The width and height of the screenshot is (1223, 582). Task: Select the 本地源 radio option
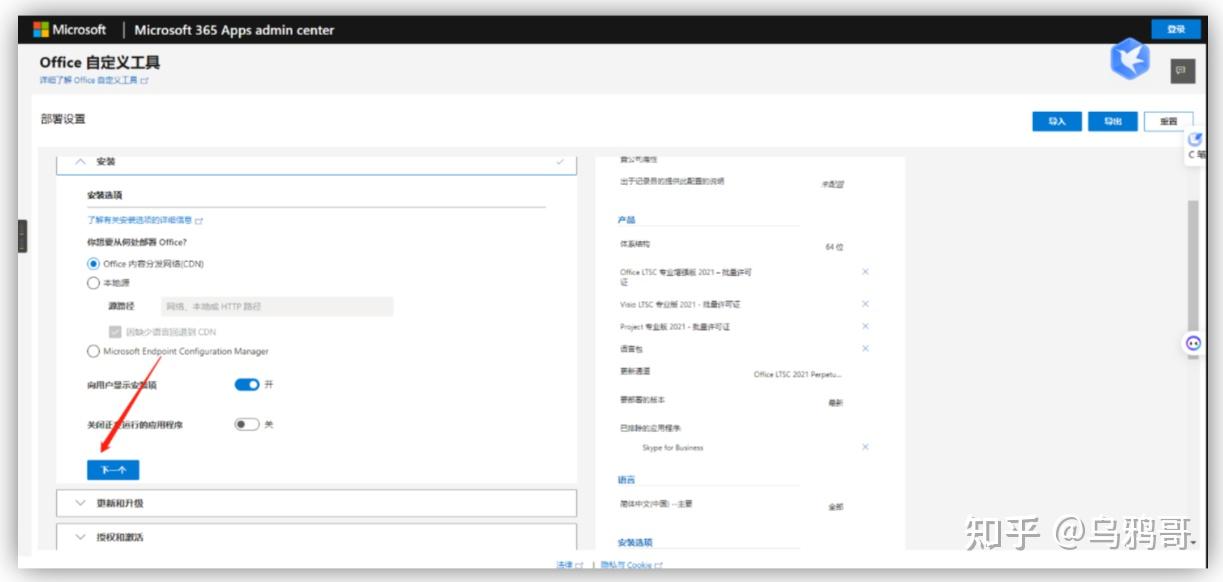coord(93,283)
